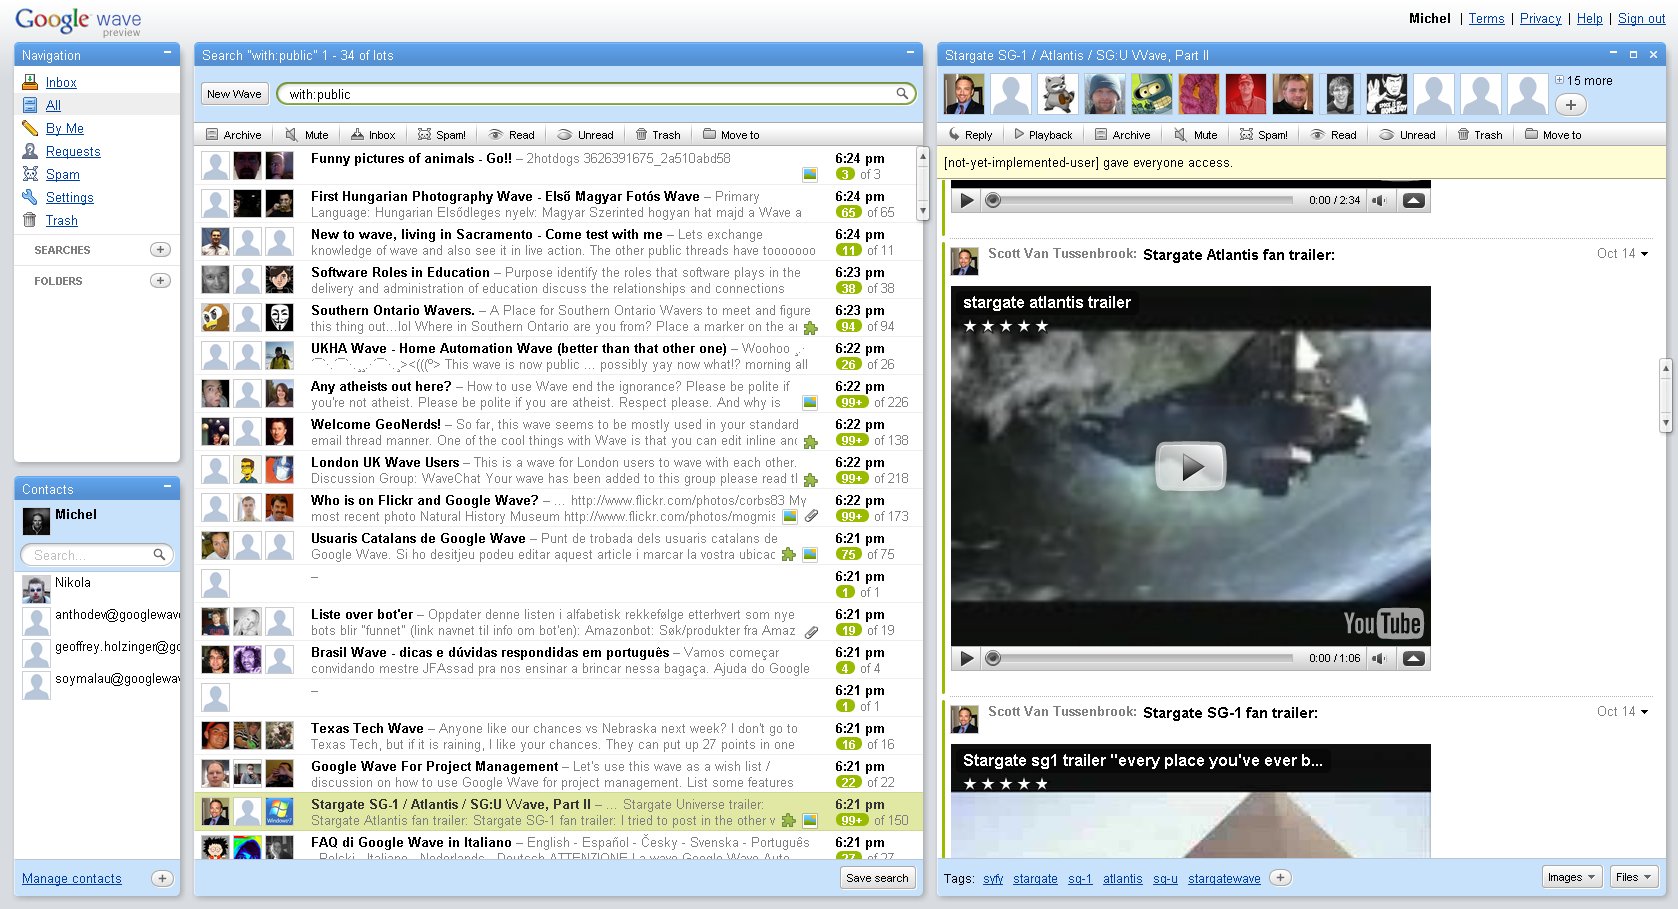Click Manage contacts link
Image resolution: width=1678 pixels, height=909 pixels.
[x=72, y=879]
